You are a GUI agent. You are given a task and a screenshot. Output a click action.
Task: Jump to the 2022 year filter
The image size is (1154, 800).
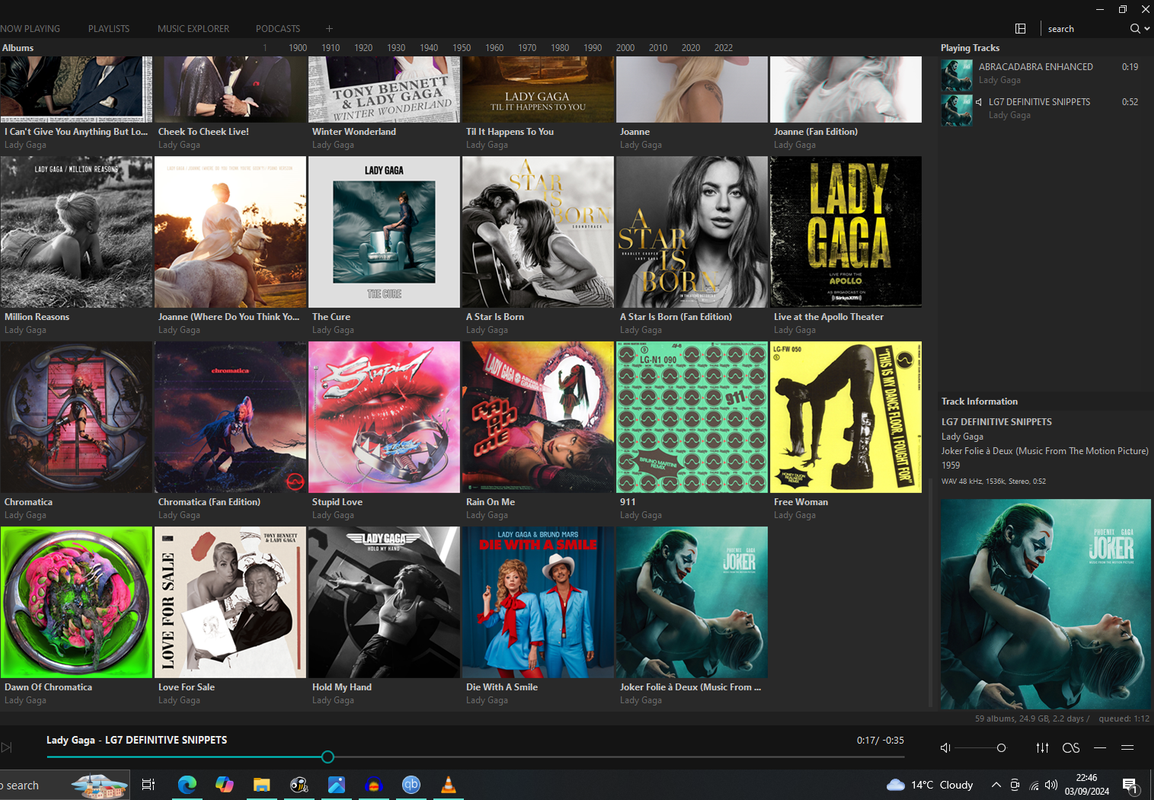723,48
